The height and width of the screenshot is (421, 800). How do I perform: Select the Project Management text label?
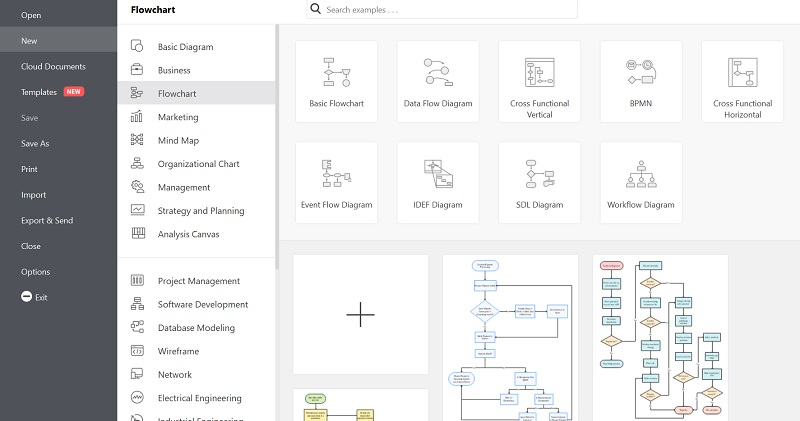pyautogui.click(x=199, y=281)
